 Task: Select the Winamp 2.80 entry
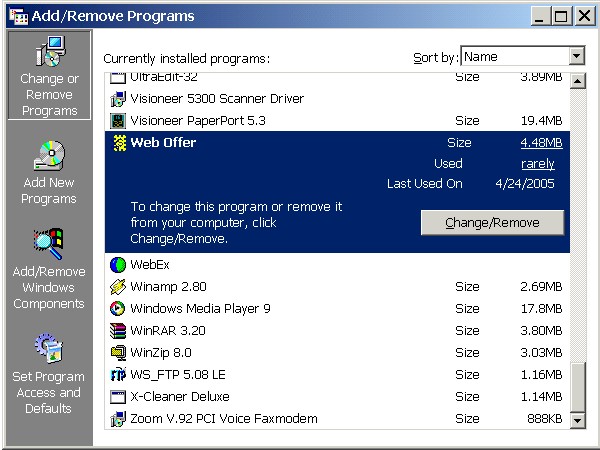[x=337, y=287]
